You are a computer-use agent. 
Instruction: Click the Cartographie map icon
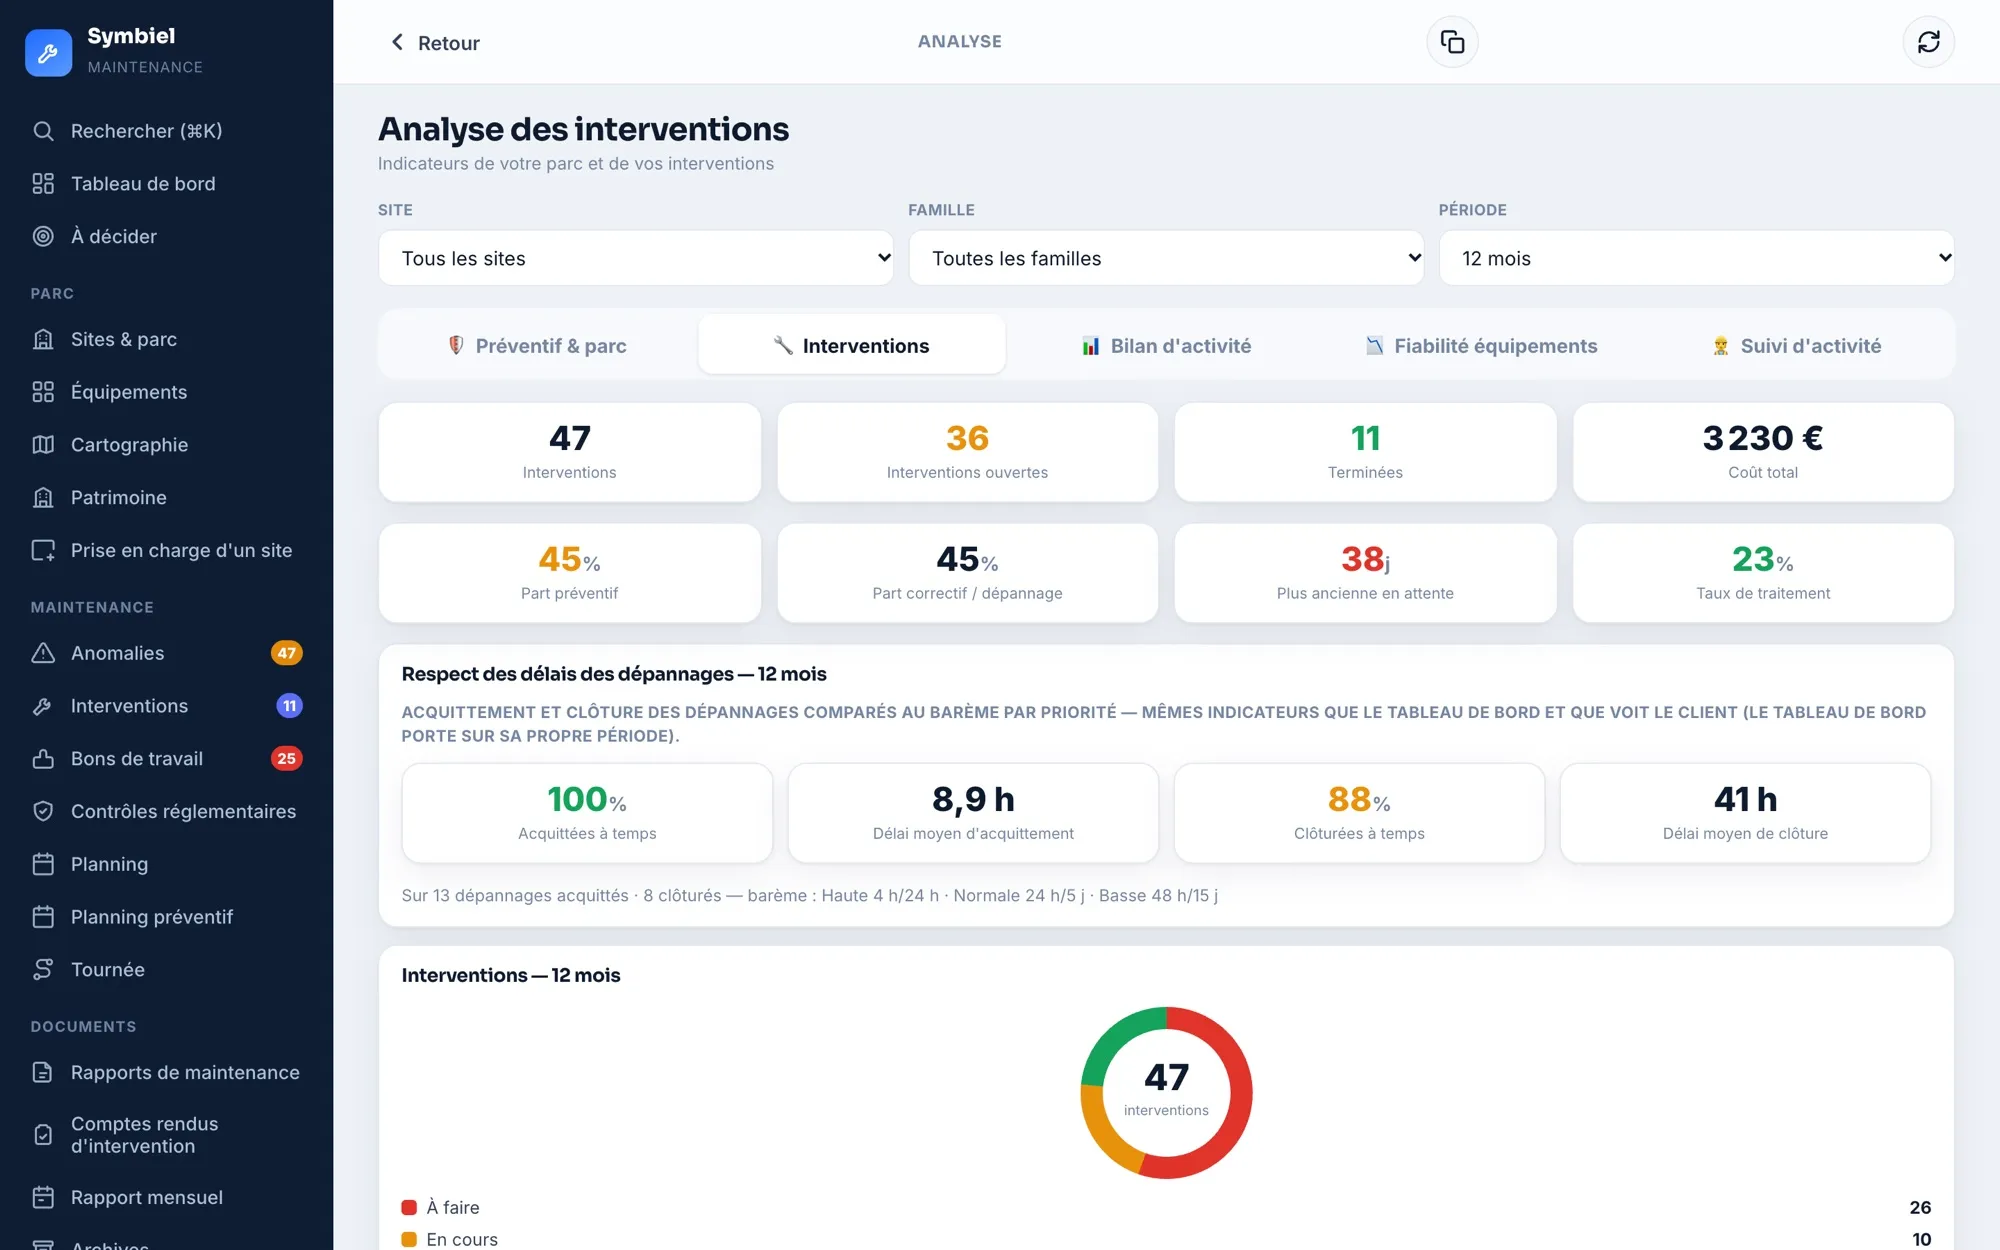tap(43, 445)
